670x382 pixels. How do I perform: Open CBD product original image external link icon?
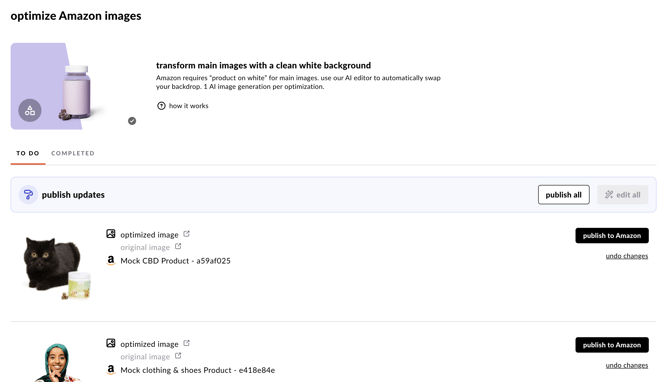pyautogui.click(x=178, y=247)
